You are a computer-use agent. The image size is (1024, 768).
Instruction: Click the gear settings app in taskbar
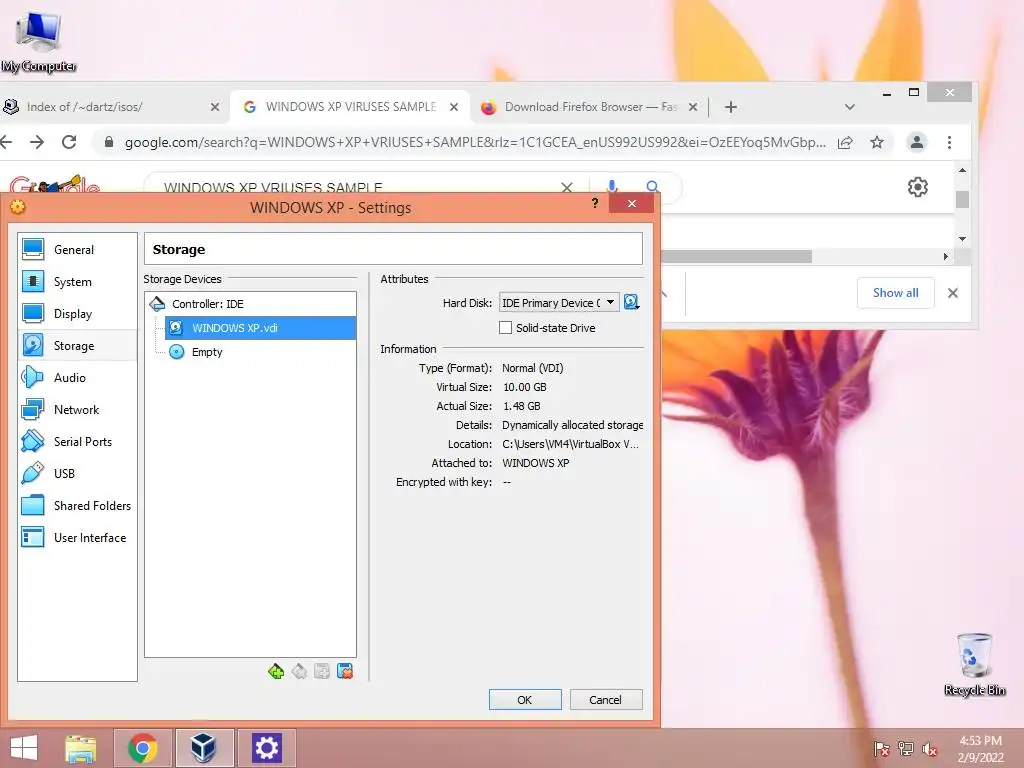[266, 748]
